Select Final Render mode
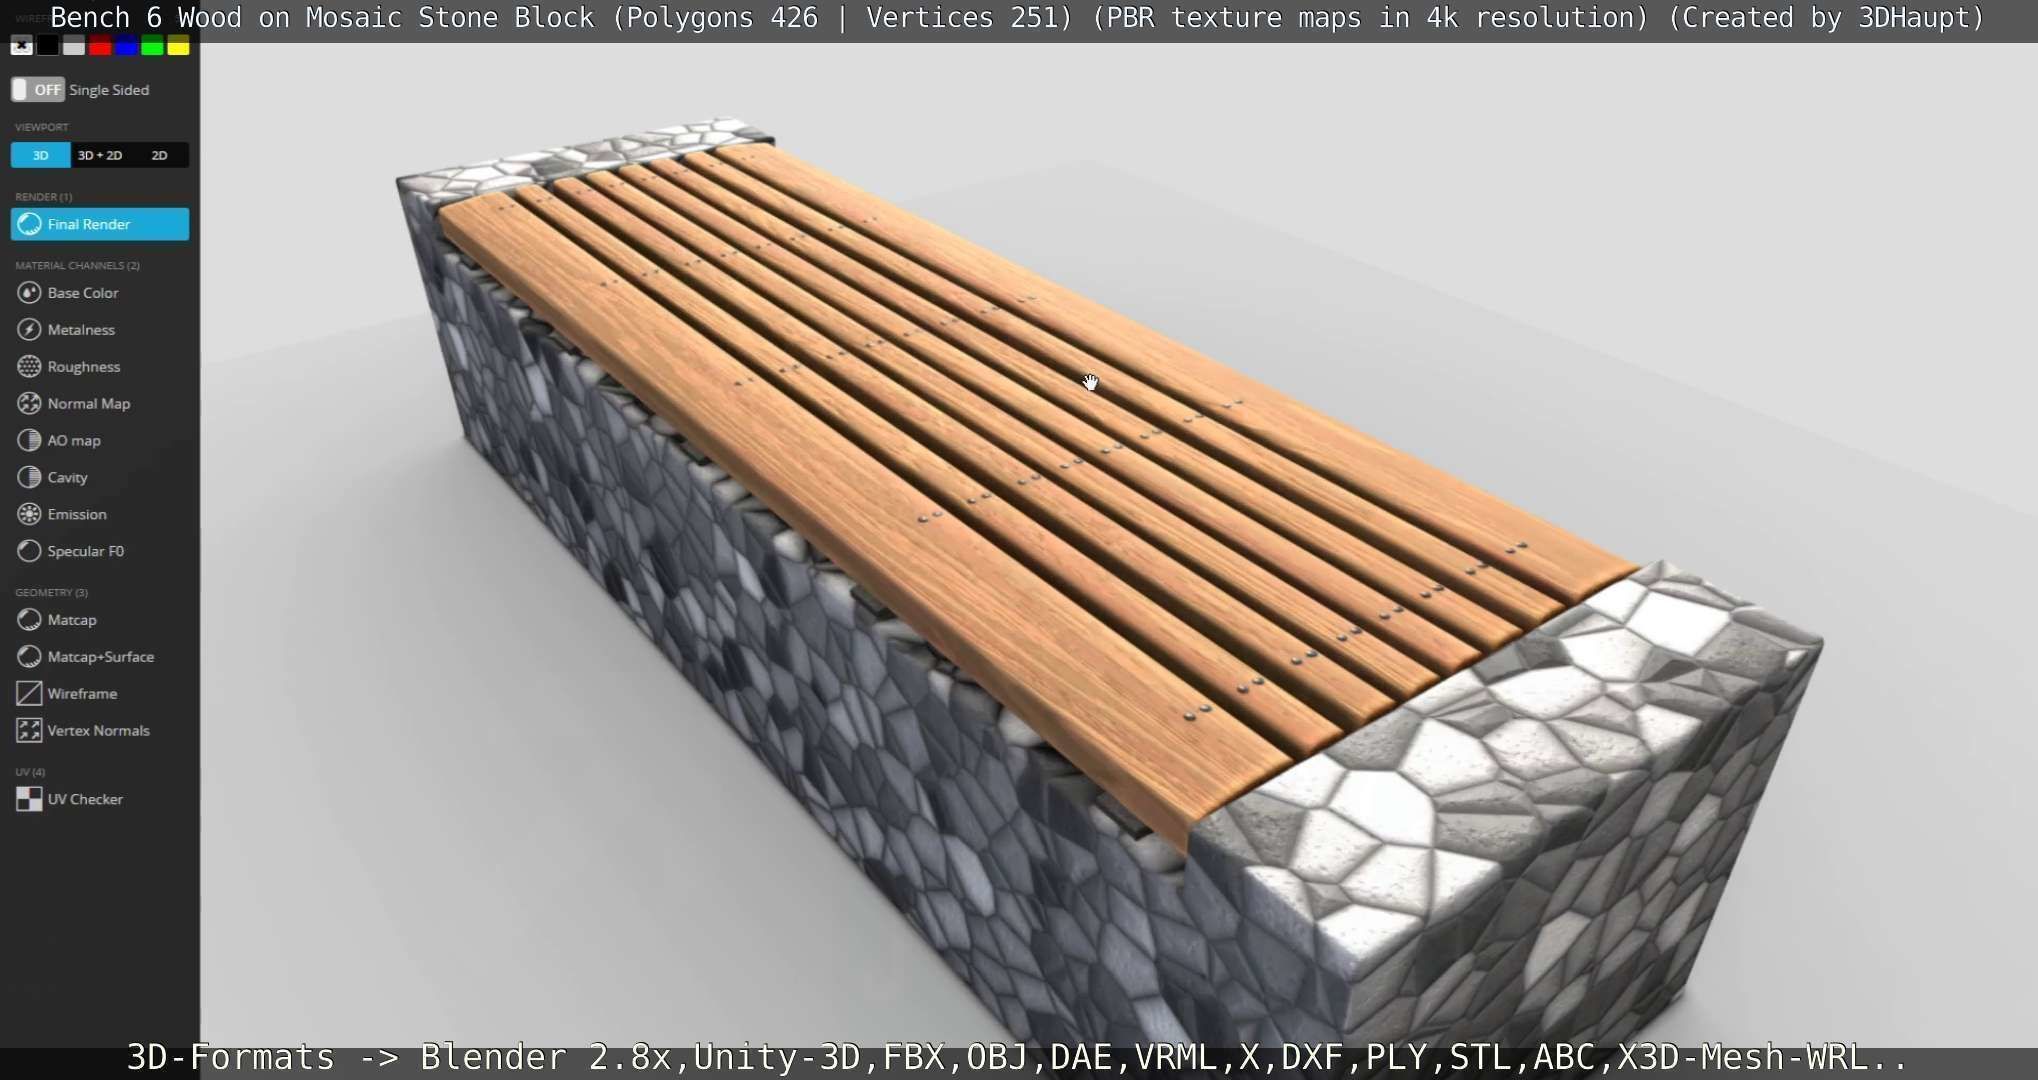 coord(100,224)
